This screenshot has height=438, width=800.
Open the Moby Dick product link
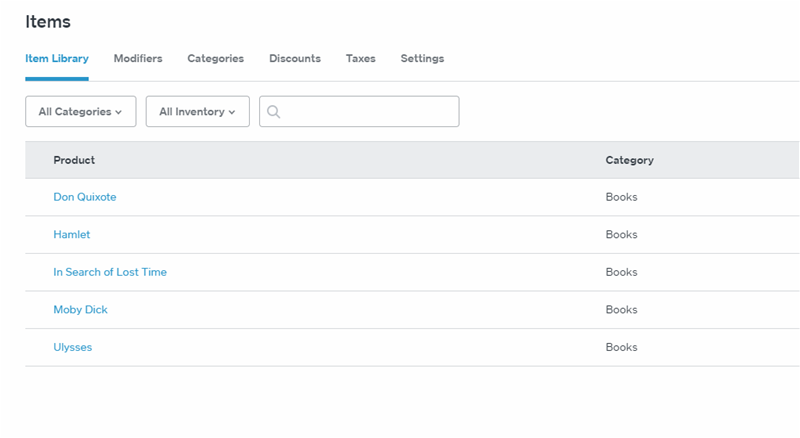[x=80, y=310]
